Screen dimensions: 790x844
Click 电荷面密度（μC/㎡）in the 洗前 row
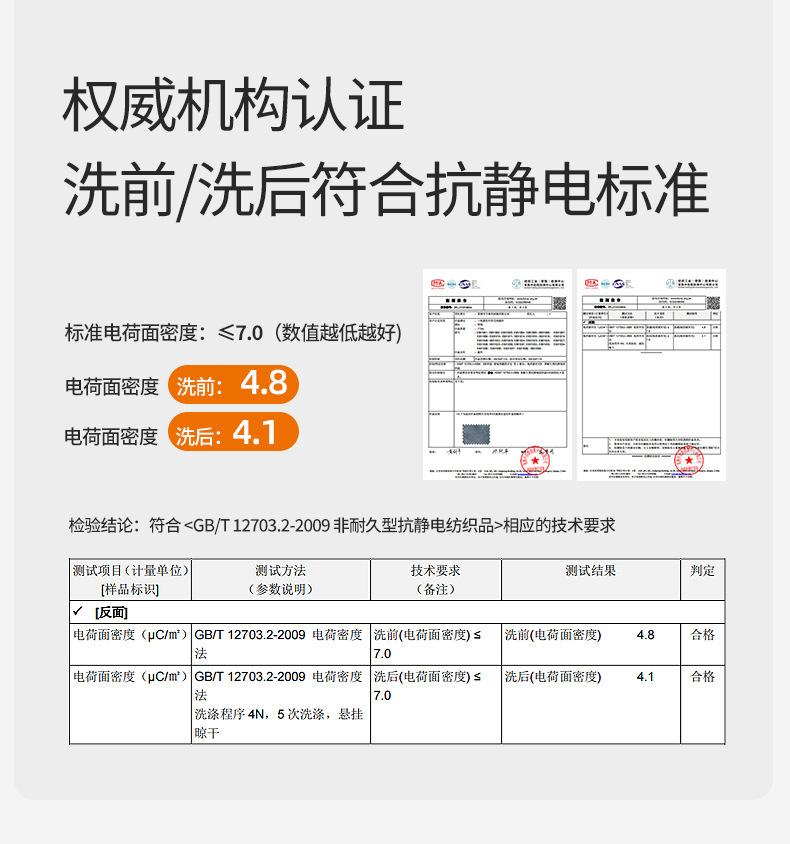point(130,635)
